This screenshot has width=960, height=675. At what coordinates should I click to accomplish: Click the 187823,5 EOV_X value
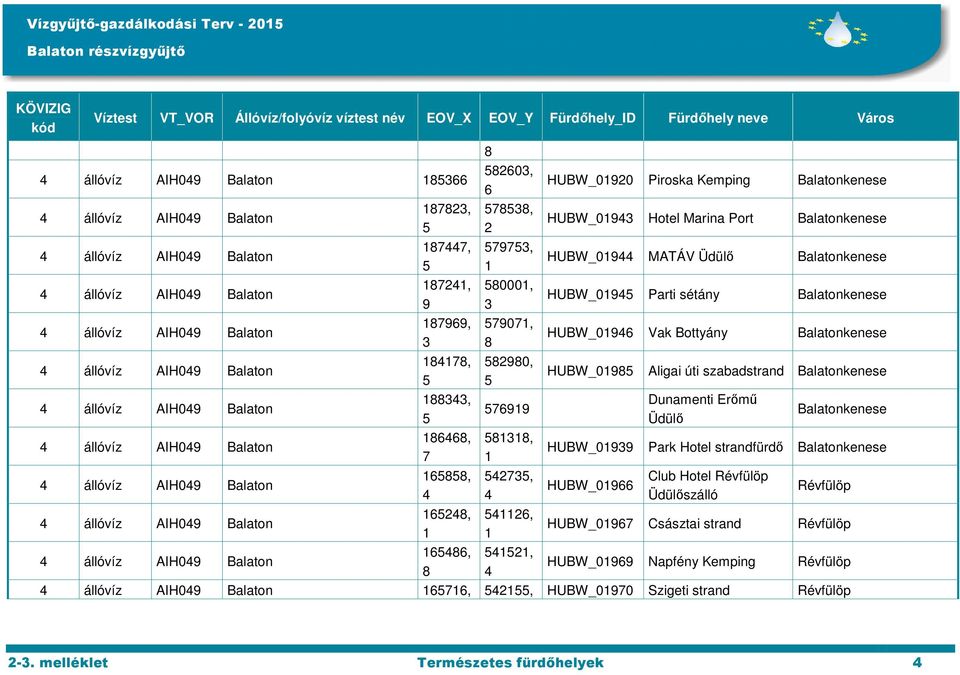tap(447, 218)
